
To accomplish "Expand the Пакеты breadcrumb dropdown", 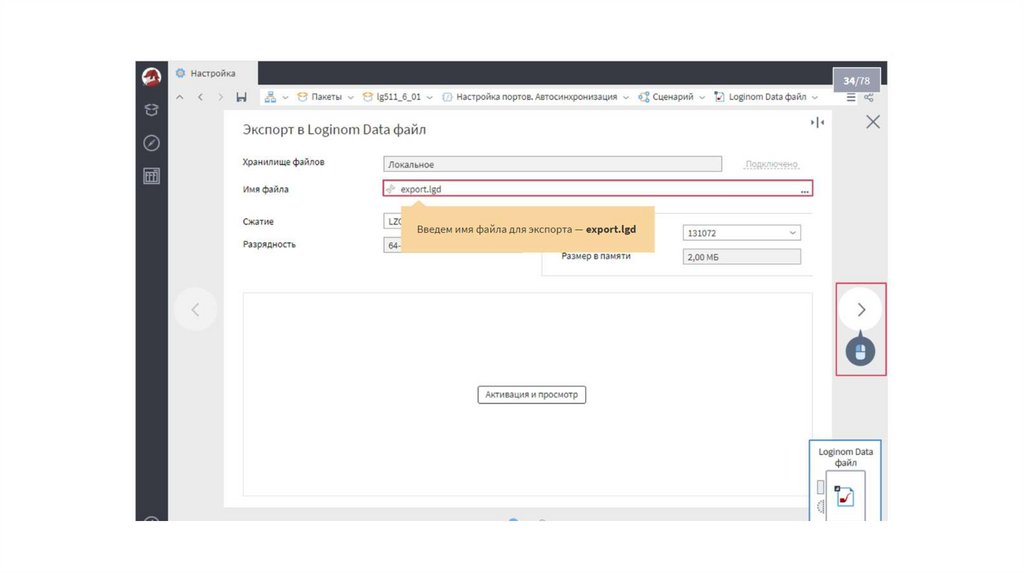I will [x=350, y=97].
